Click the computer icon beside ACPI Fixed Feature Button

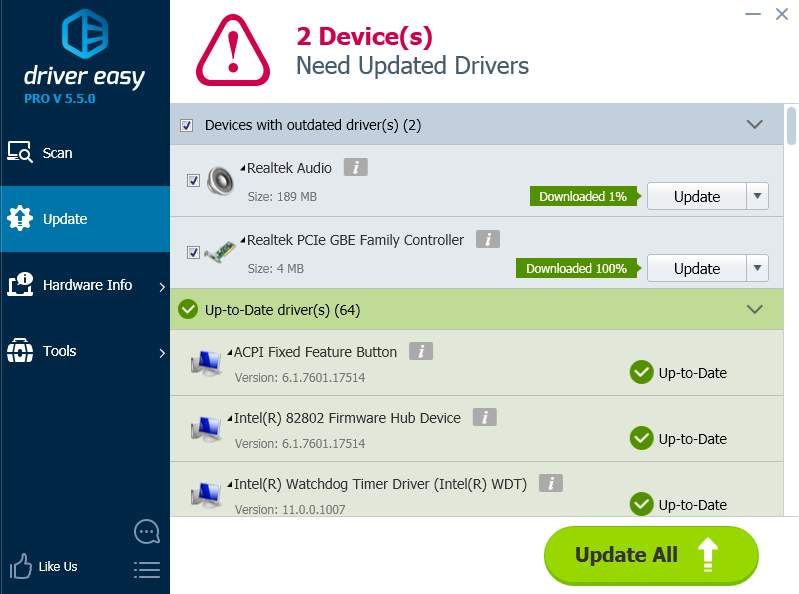(x=206, y=363)
